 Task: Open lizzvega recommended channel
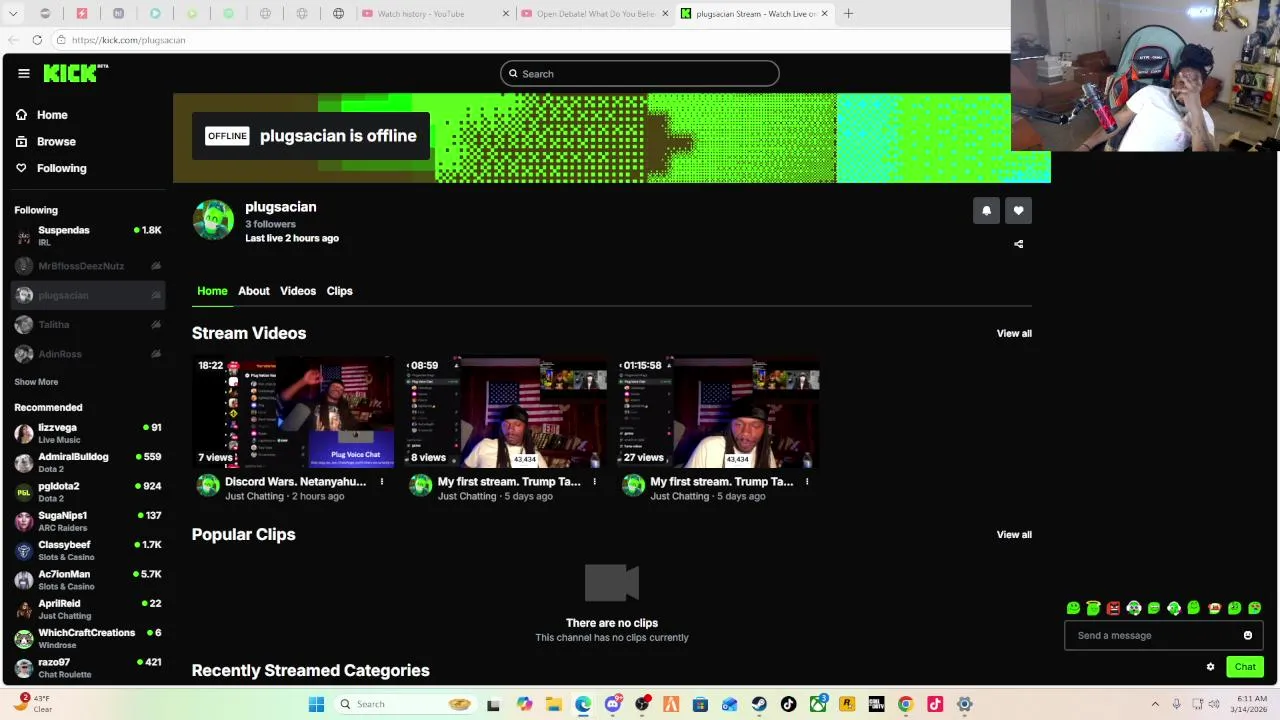[x=88, y=434]
